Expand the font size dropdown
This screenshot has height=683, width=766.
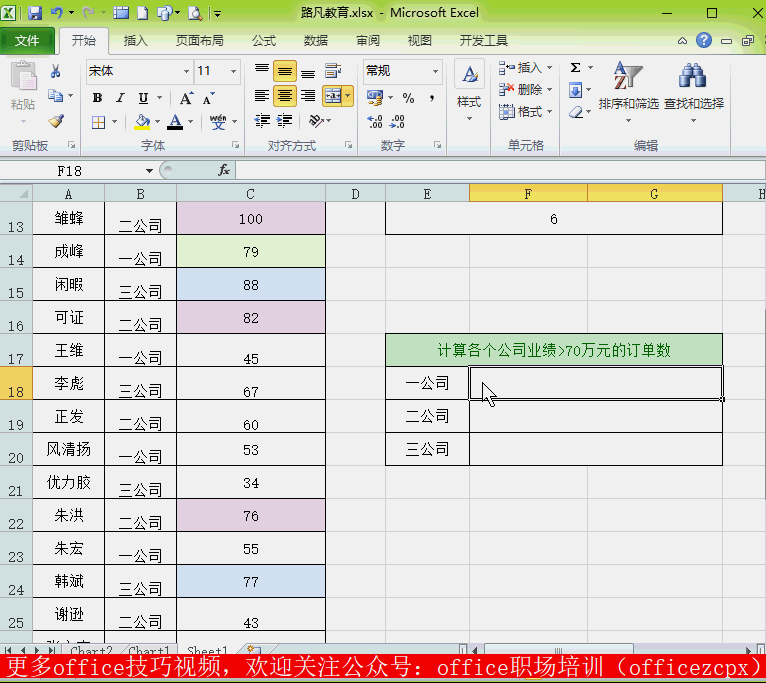coord(234,72)
